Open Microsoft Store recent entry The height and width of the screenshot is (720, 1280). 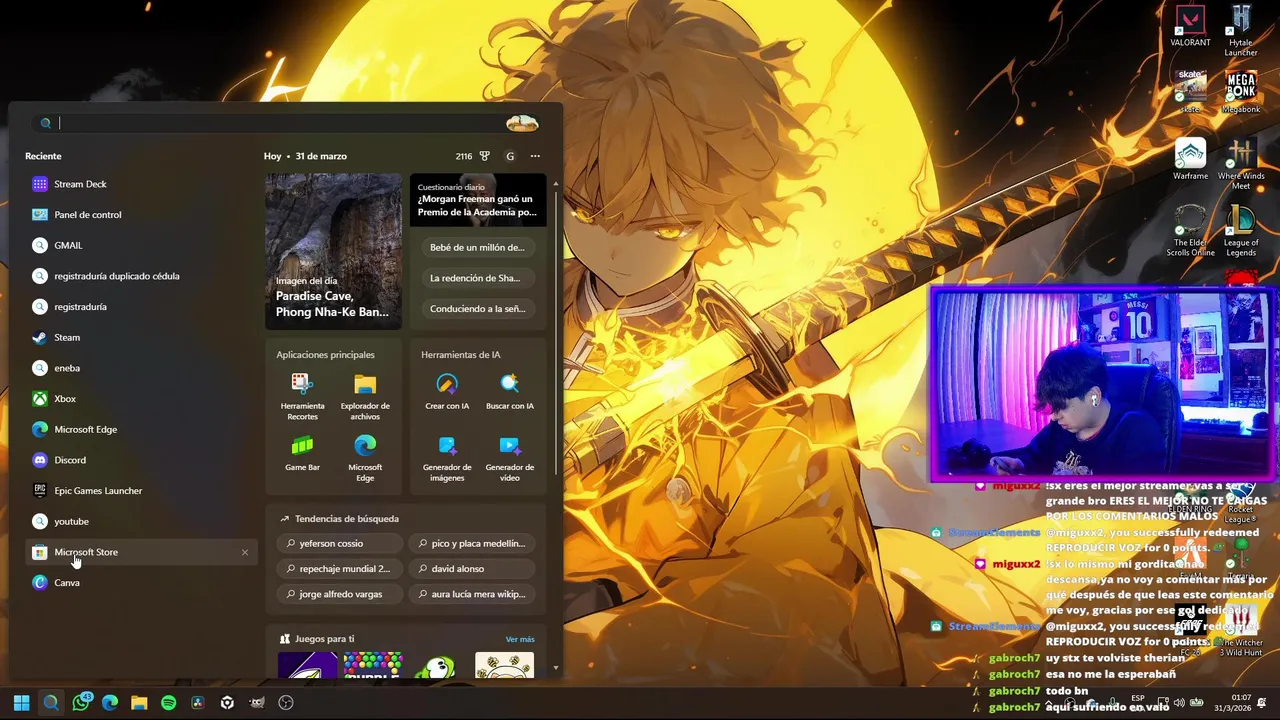click(140, 552)
